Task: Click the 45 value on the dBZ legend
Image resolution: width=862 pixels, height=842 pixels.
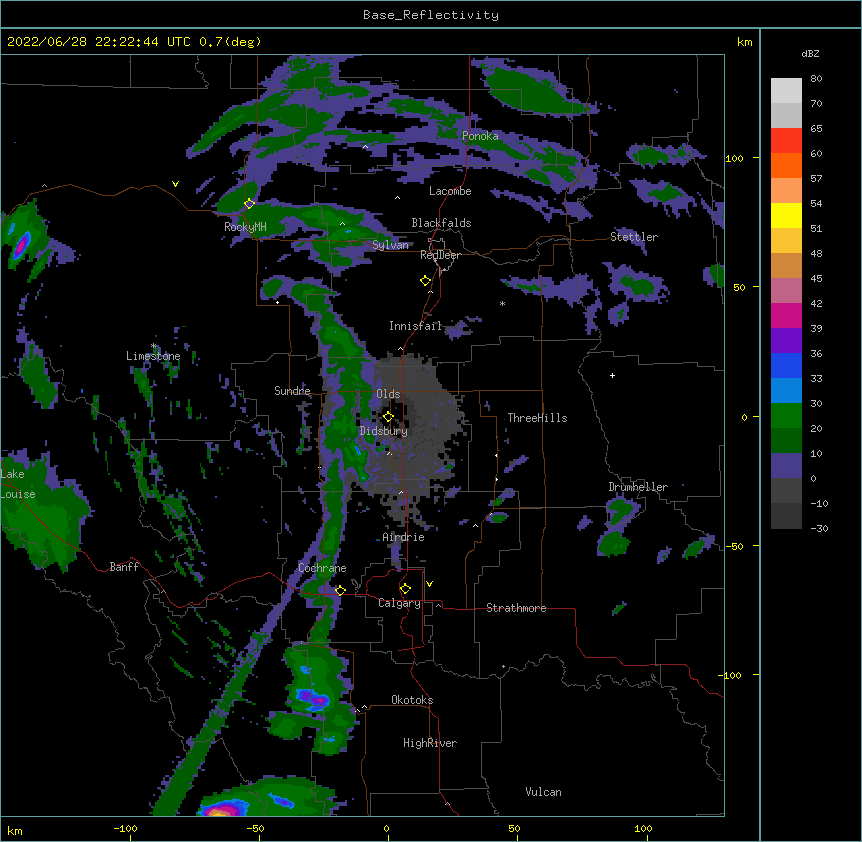Action: 816,279
